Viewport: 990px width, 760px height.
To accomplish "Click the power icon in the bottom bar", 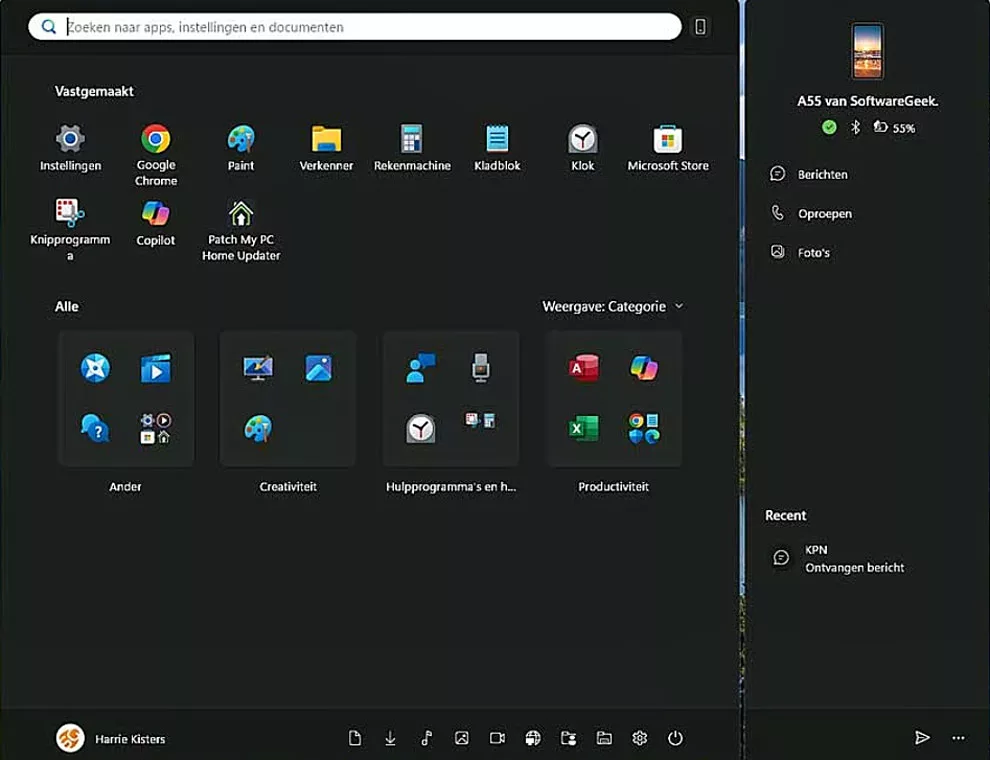I will point(676,737).
